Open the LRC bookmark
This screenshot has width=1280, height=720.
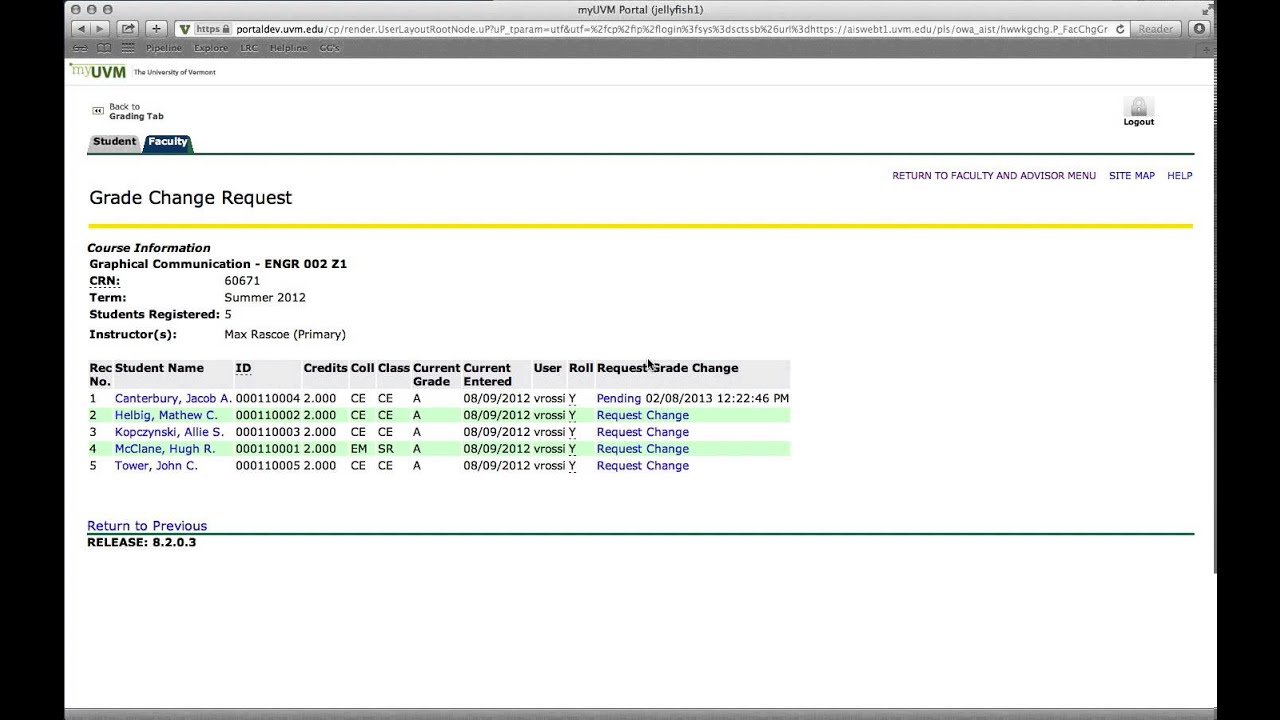[247, 48]
